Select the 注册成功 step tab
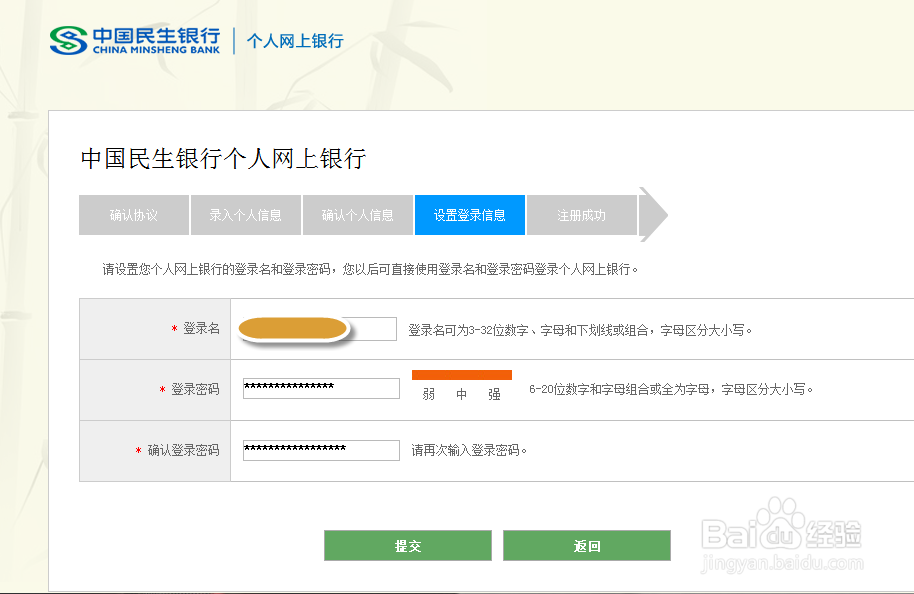Image resolution: width=914 pixels, height=594 pixels. click(581, 215)
